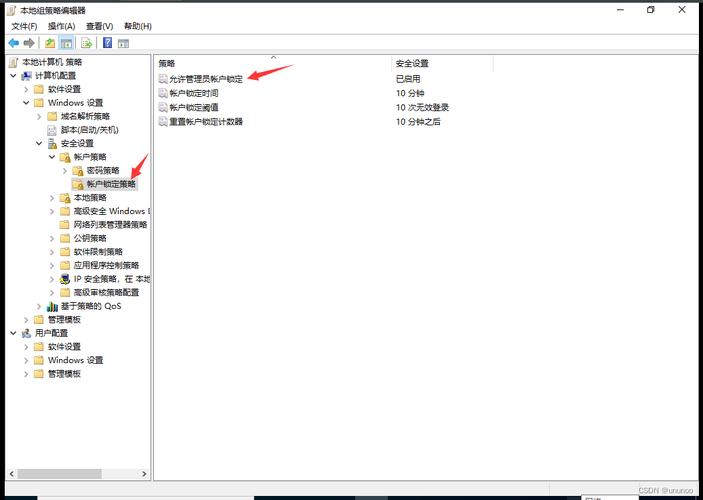
Task: Click the 用户配置 user icon
Action: point(26,333)
